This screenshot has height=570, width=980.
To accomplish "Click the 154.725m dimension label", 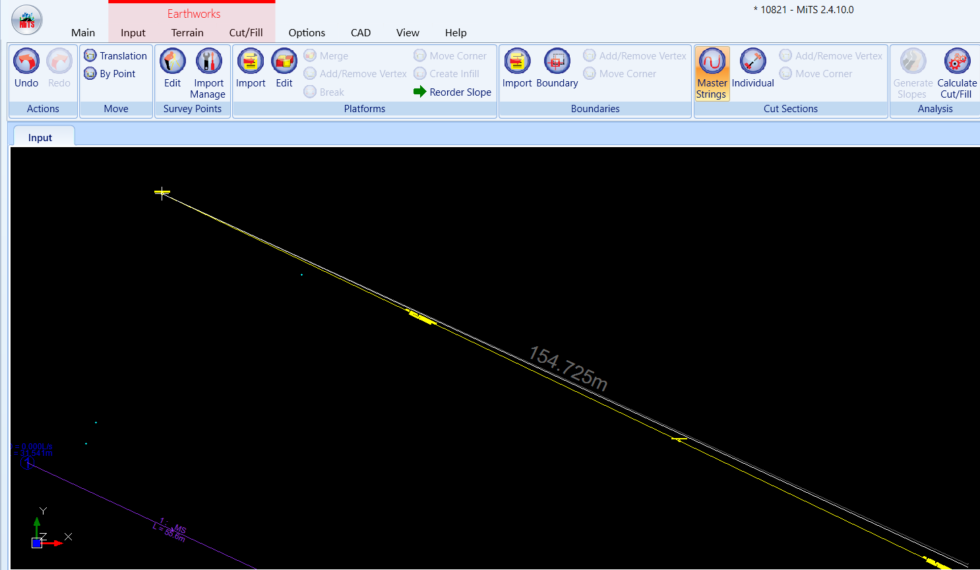I will pyautogui.click(x=567, y=369).
